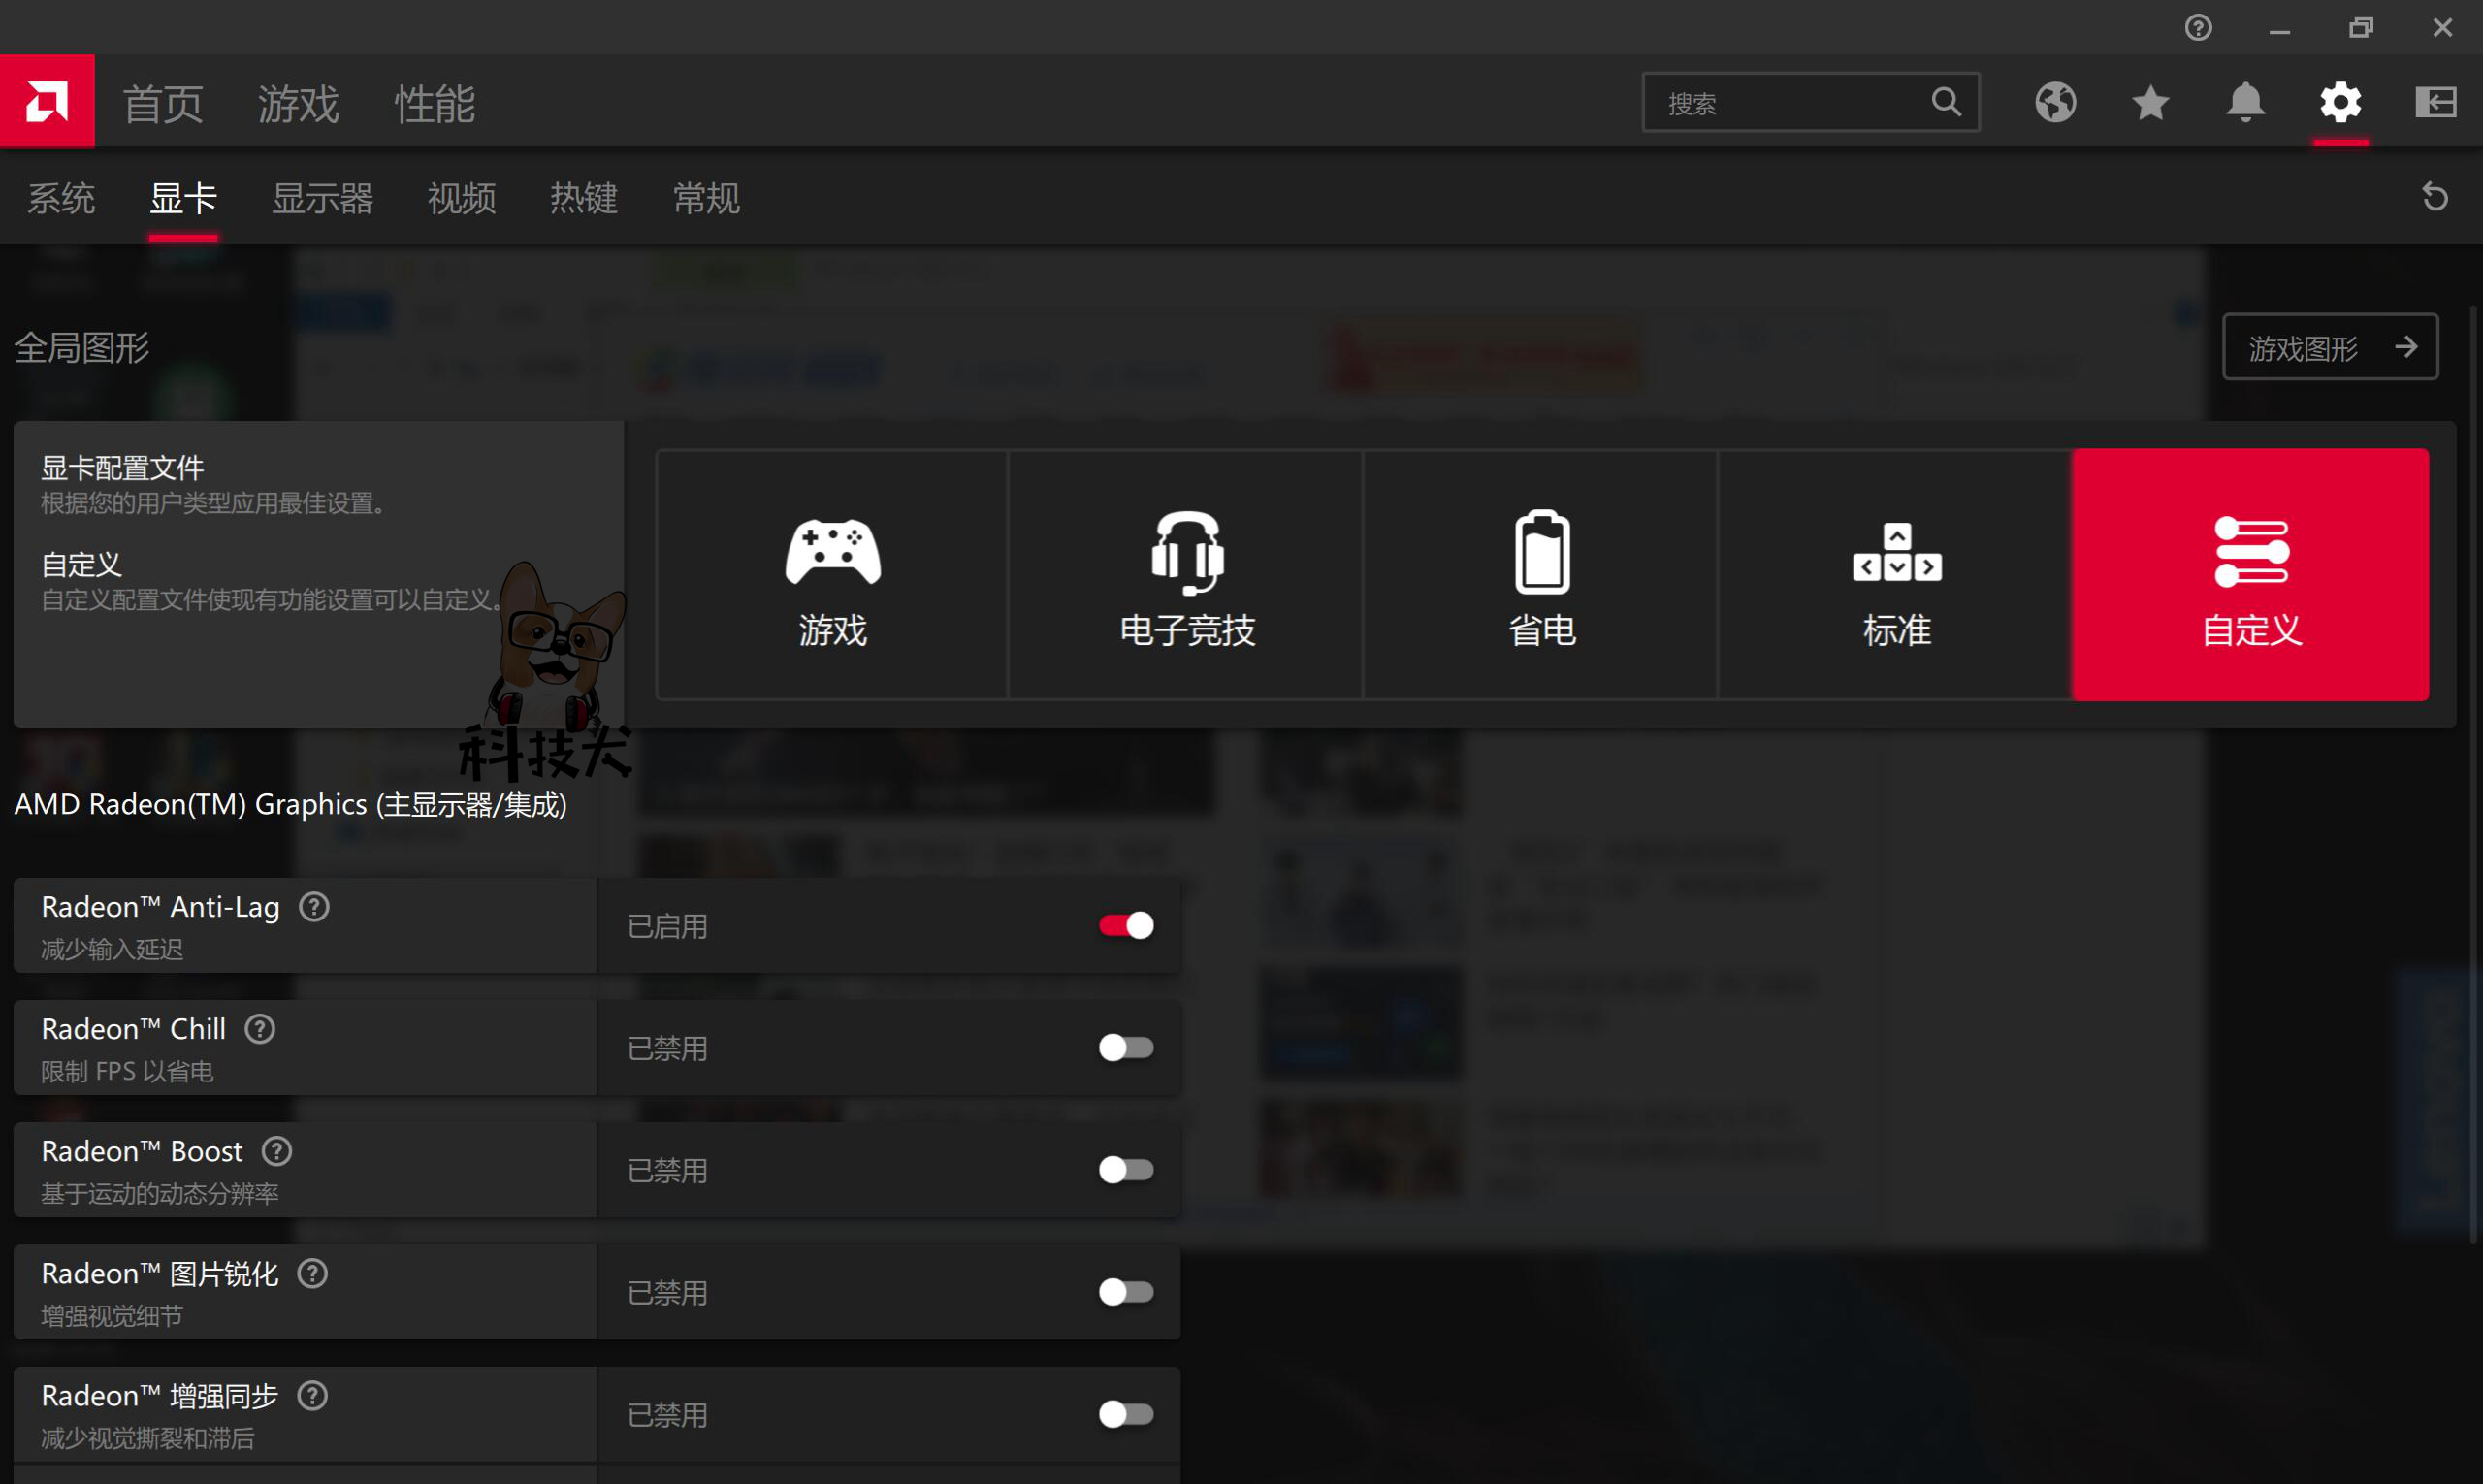Disable Radeon Anti-Lag toggle
Viewport: 2483px width, 1484px height.
pos(1126,925)
